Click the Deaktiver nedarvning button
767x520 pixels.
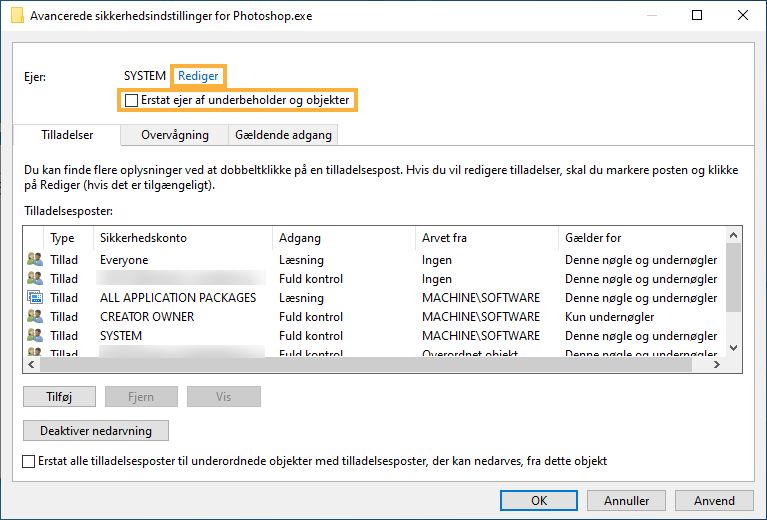(96, 431)
